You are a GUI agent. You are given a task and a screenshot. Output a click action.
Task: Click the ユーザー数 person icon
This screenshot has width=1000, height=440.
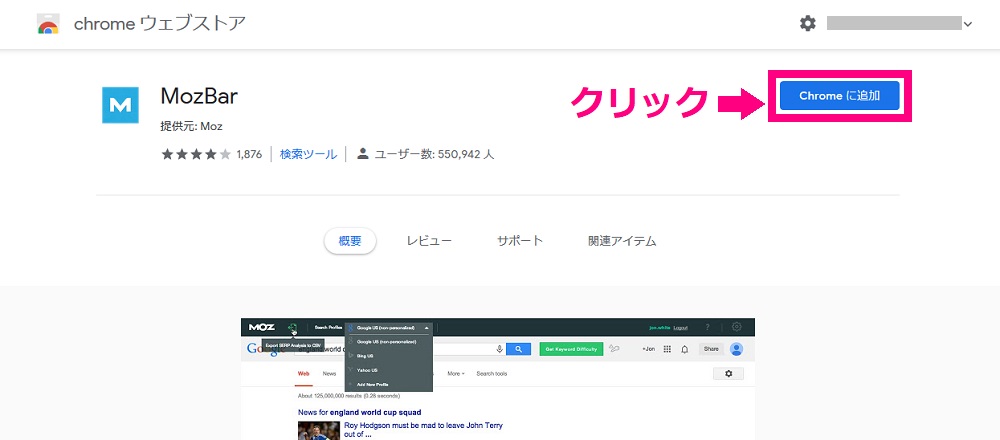(x=363, y=154)
